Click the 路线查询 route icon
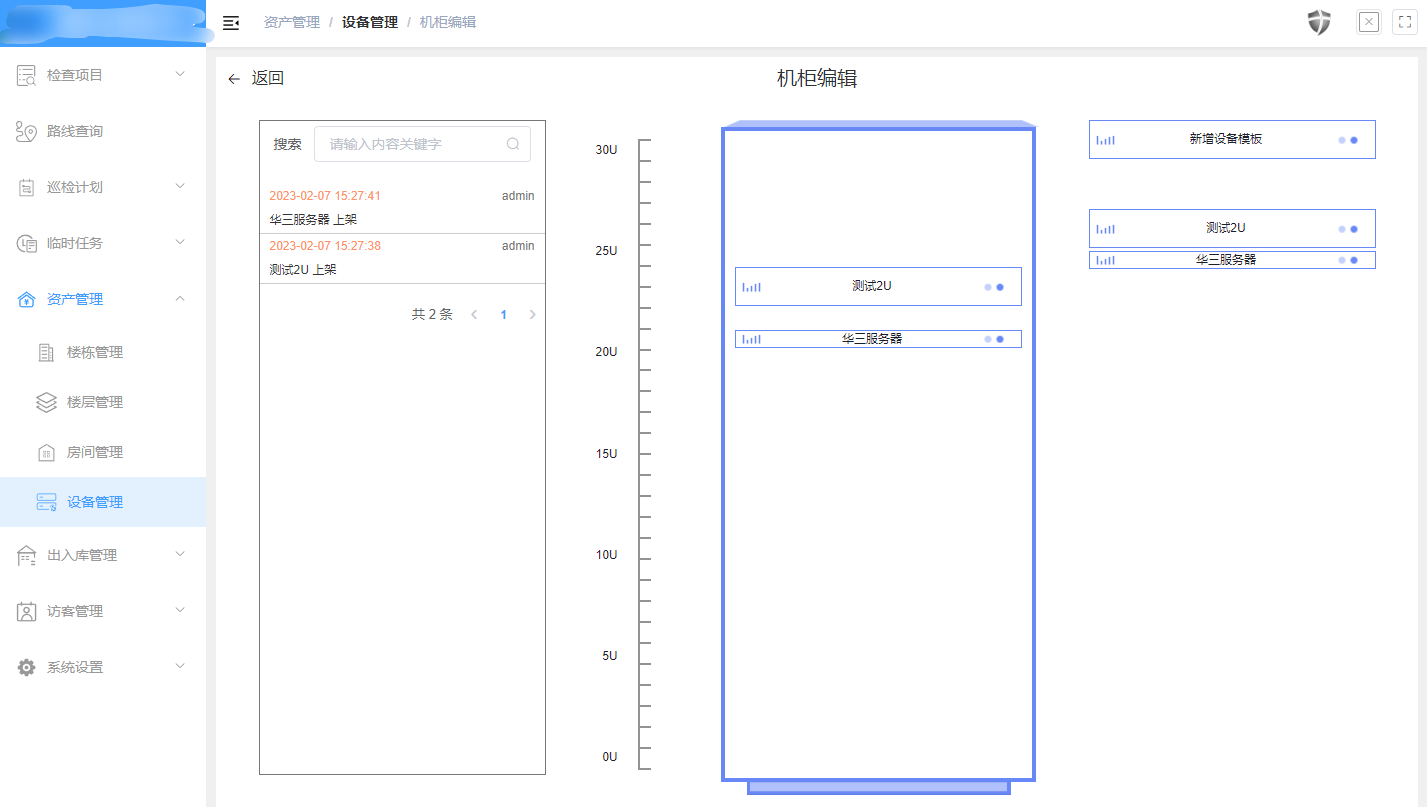 [x=26, y=131]
